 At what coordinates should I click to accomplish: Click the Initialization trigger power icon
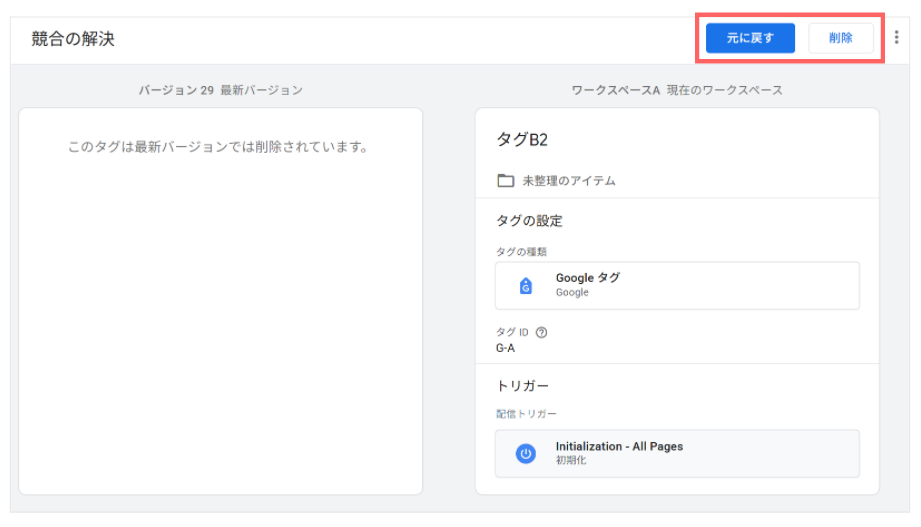point(526,454)
